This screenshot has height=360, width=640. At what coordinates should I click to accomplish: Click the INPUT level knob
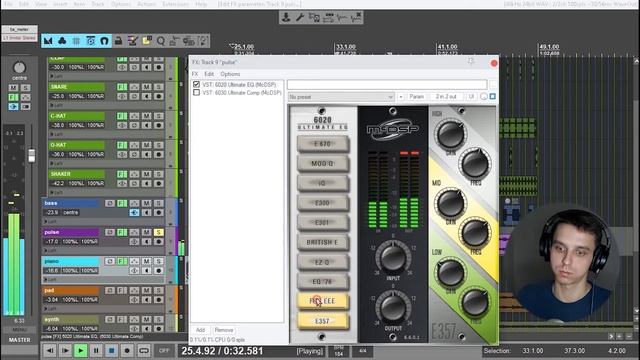393,257
